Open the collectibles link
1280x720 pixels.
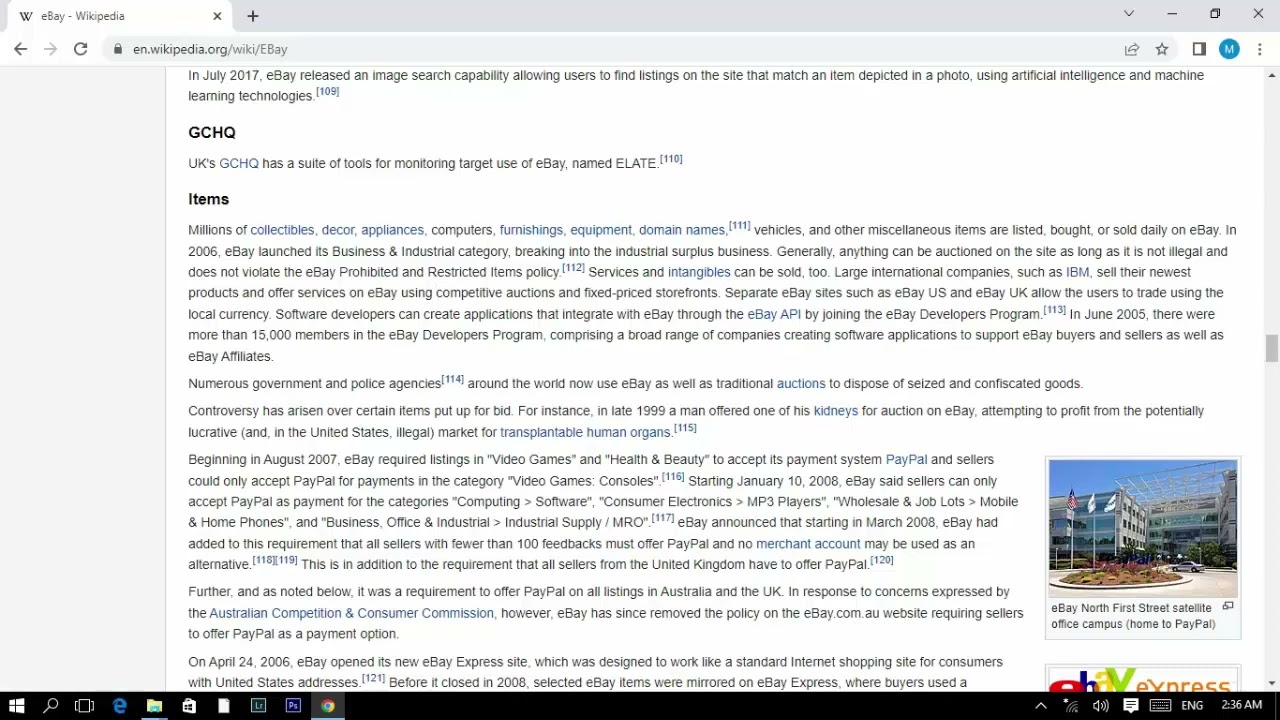[x=282, y=230]
